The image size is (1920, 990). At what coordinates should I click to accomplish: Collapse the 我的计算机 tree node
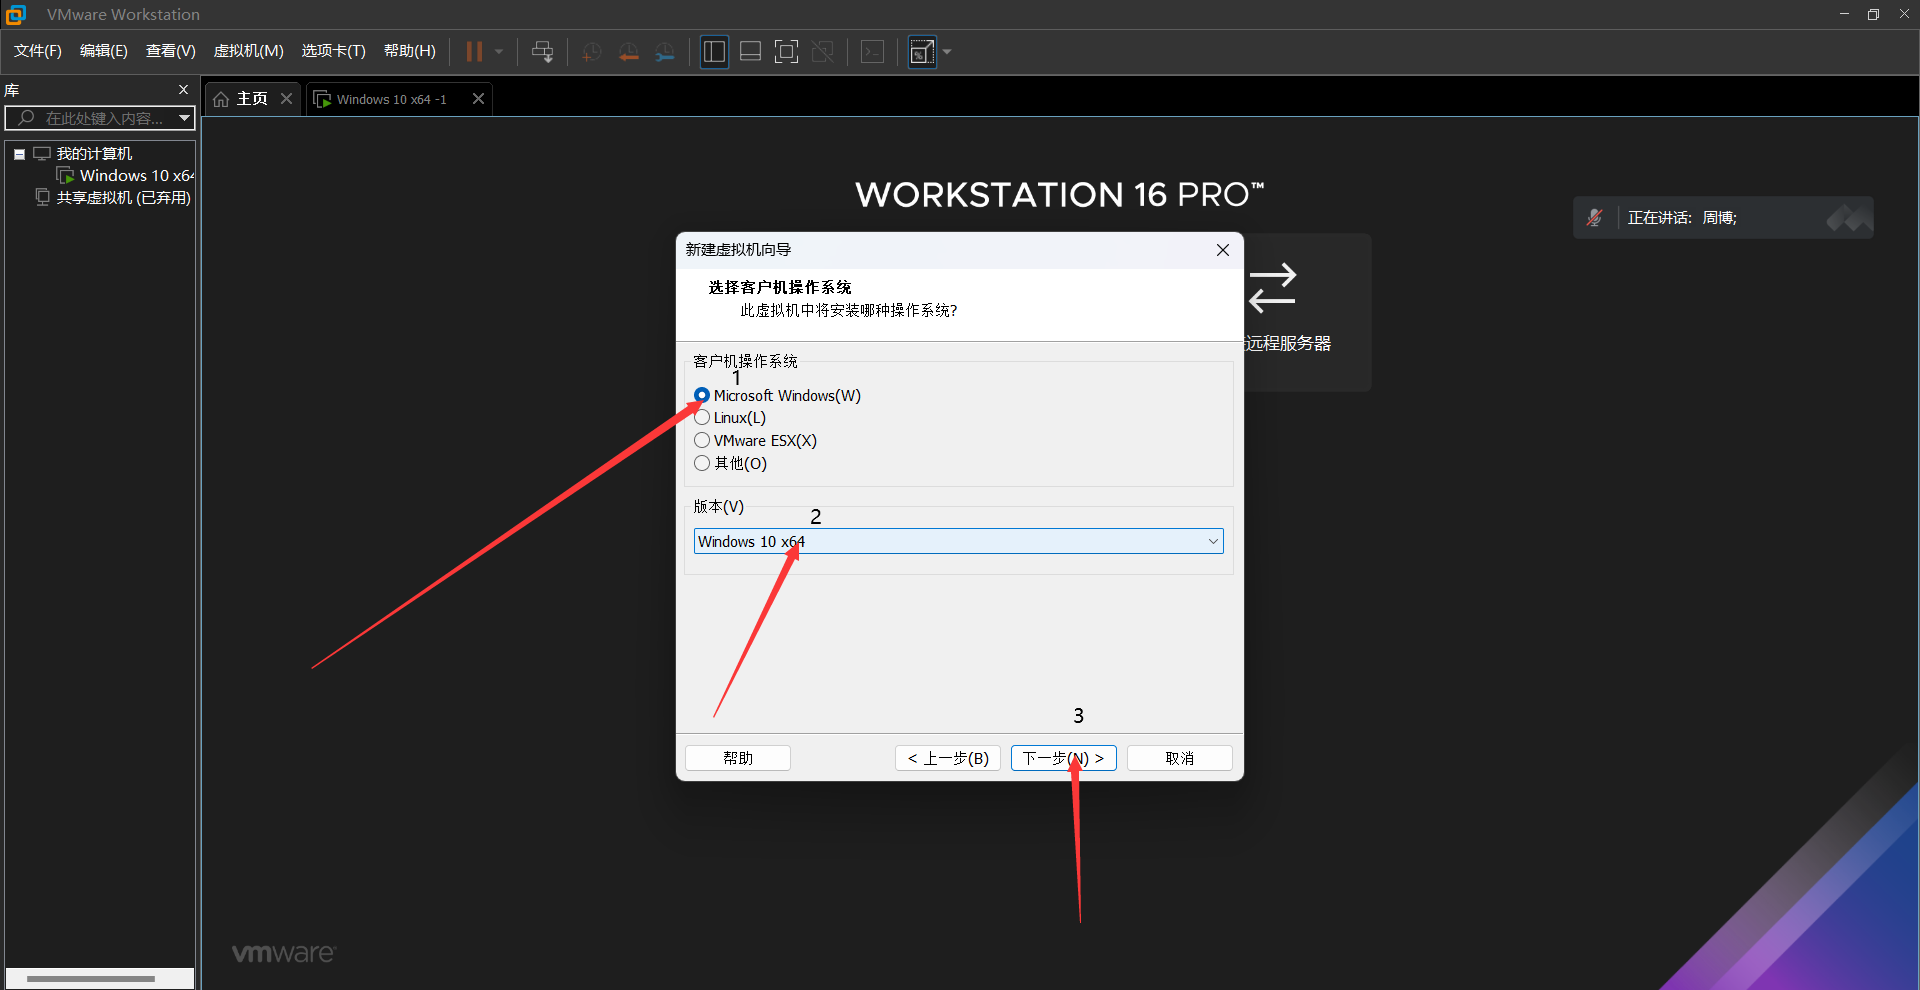19,154
